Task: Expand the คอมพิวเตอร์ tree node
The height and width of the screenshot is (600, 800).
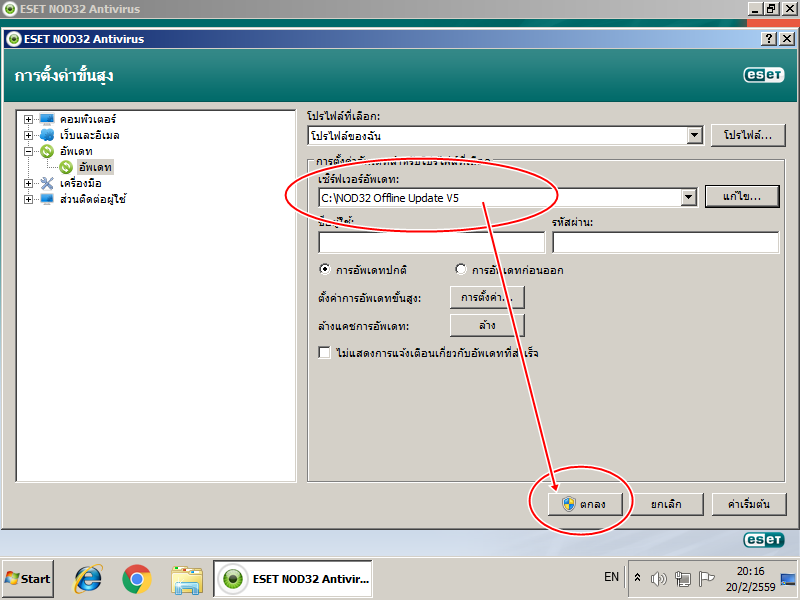Action: [x=29, y=119]
